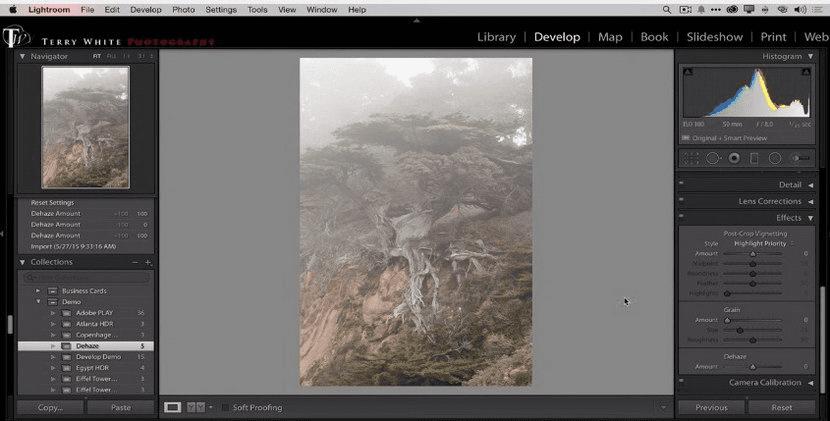
Task: Toggle the Detail panel on/off switch
Action: tap(681, 183)
